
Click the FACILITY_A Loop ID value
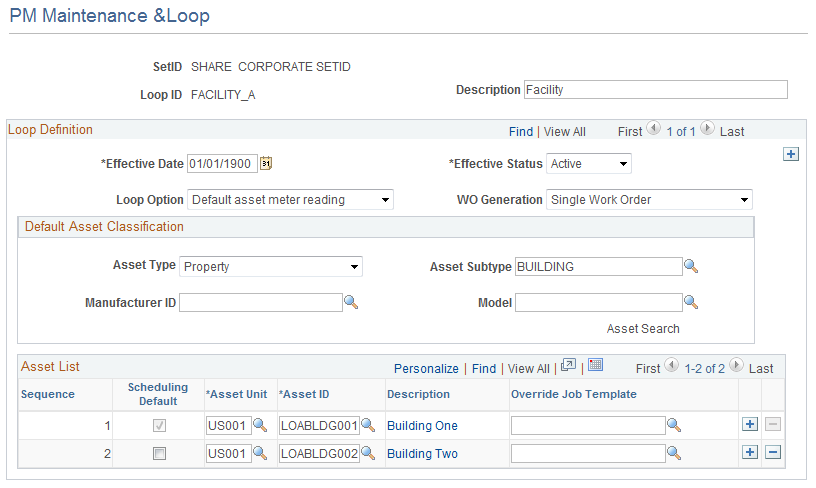[223, 95]
